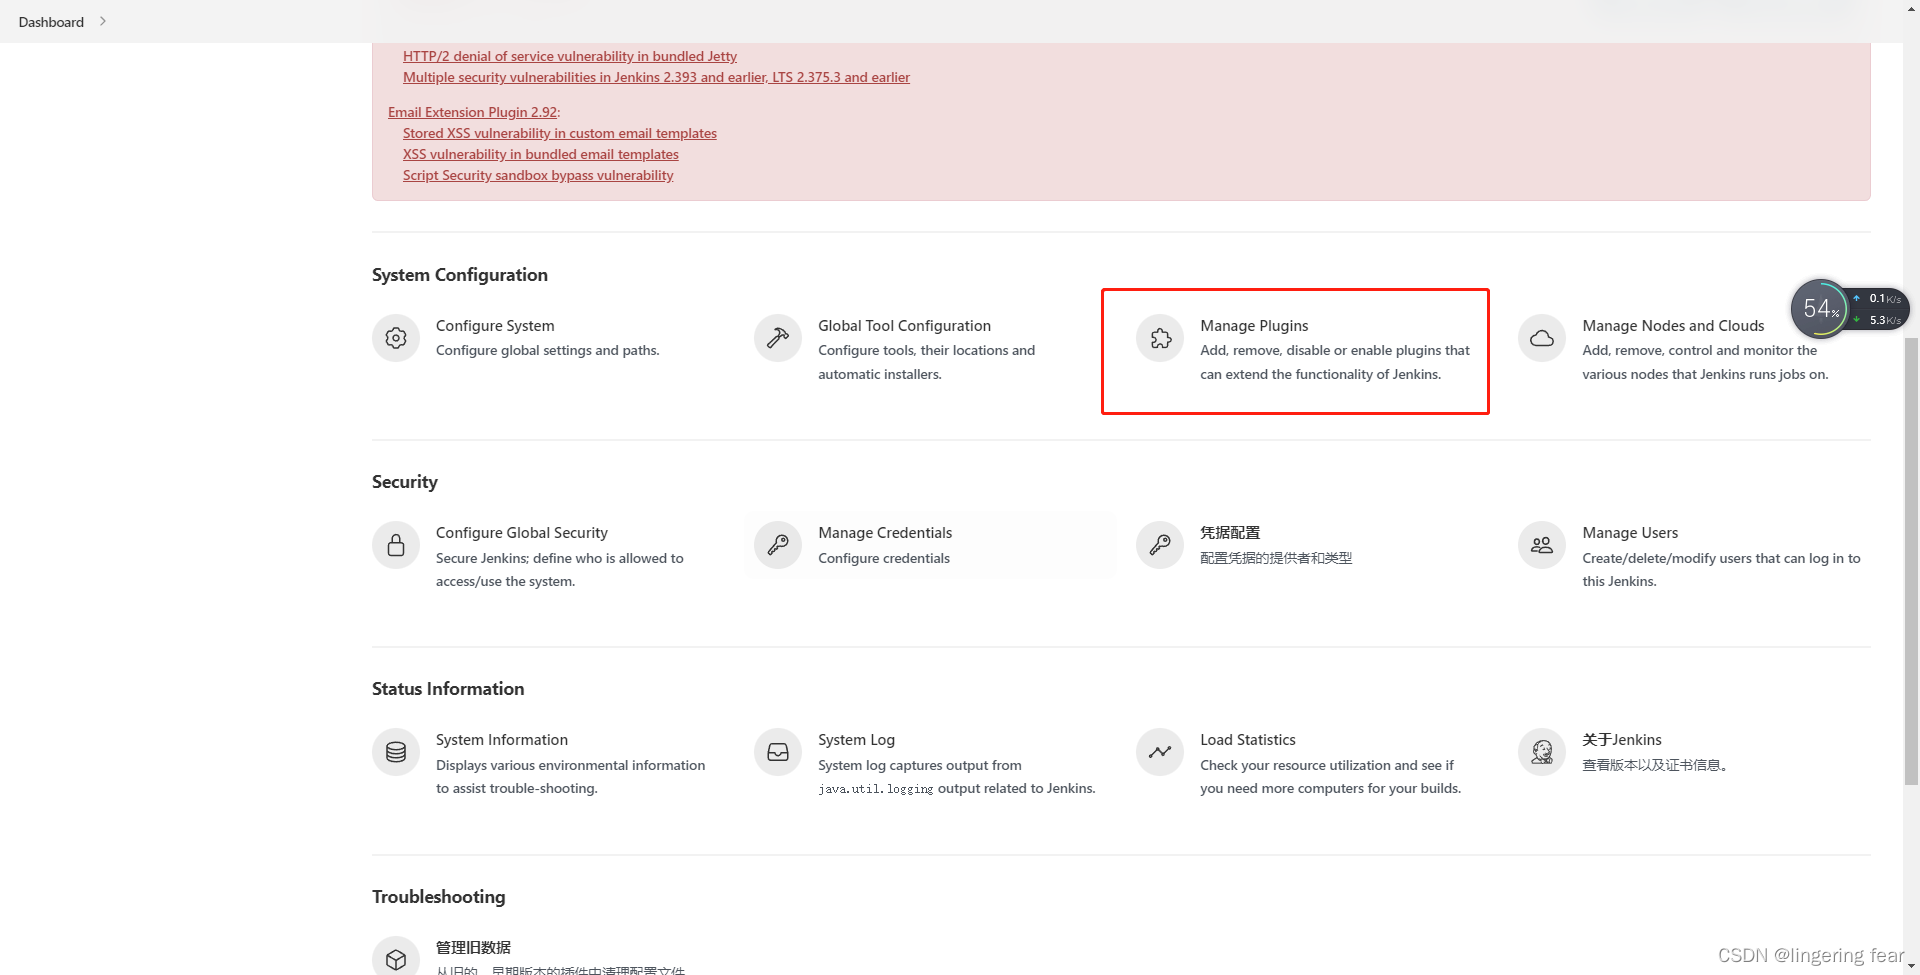This screenshot has height=975, width=1920.
Task: Open Script Security sandbox bypass vulnerability link
Action: point(538,175)
